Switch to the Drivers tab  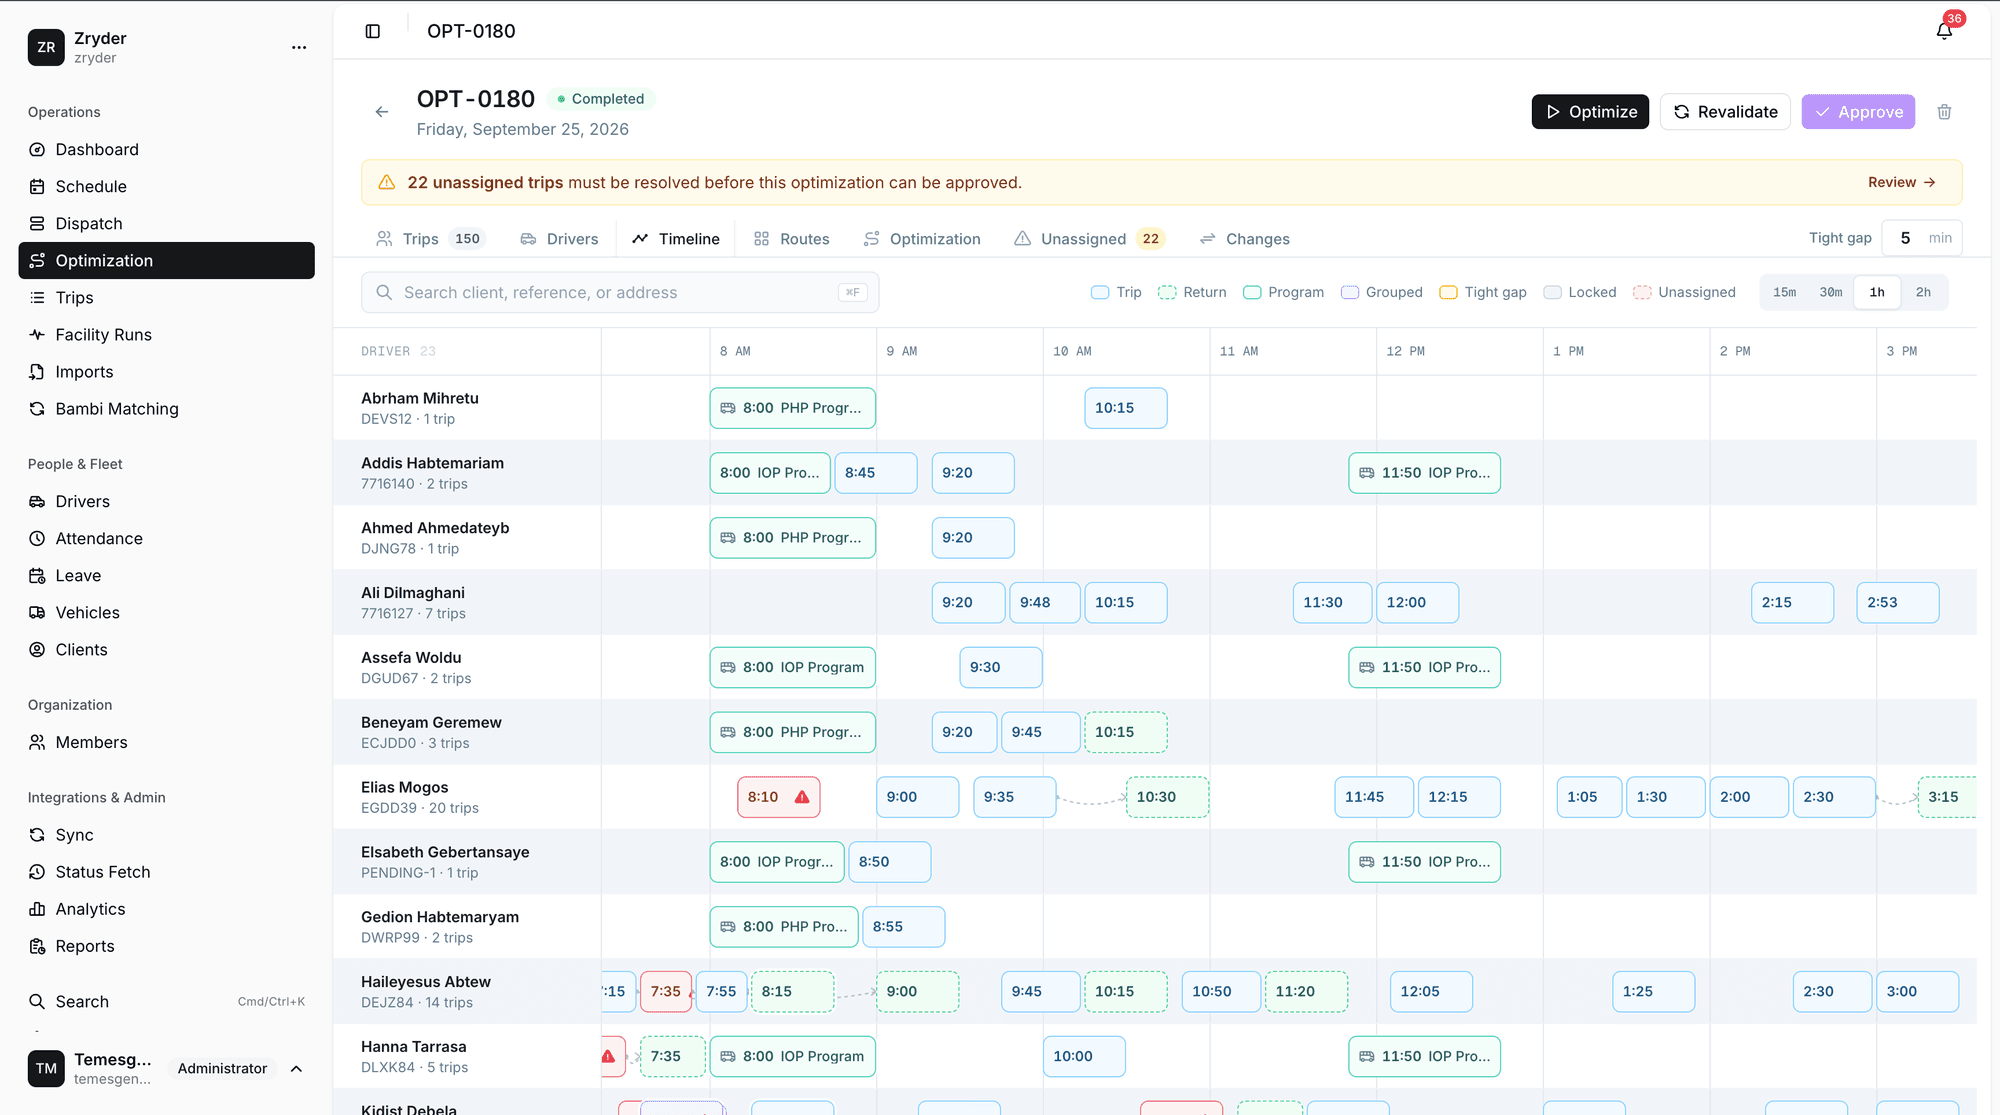[559, 239]
